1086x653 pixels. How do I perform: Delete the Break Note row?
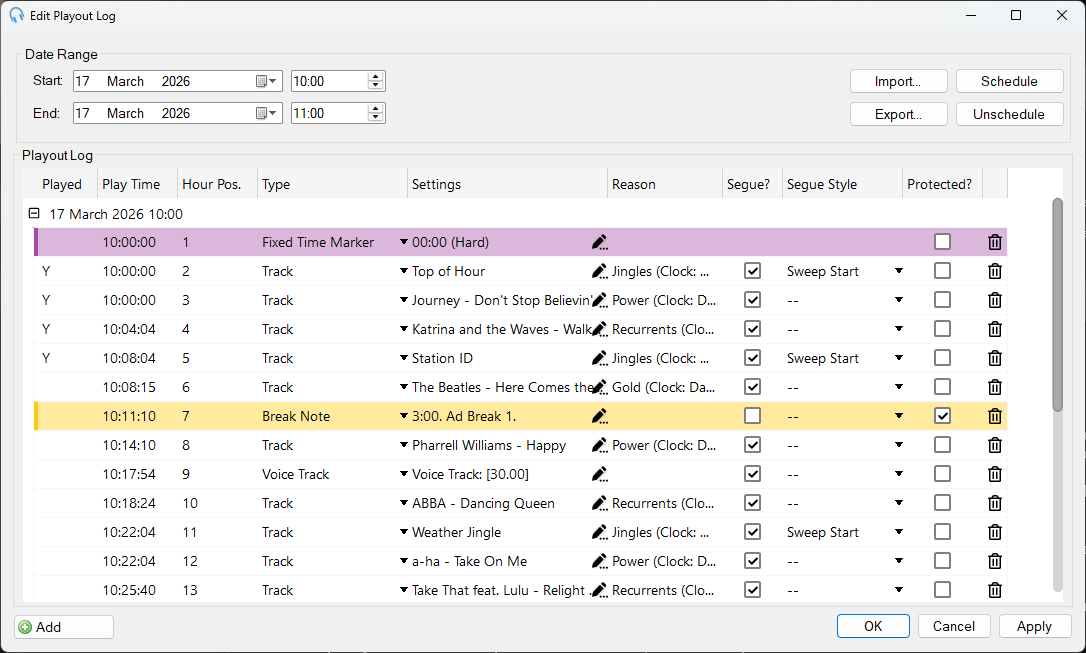tap(995, 416)
